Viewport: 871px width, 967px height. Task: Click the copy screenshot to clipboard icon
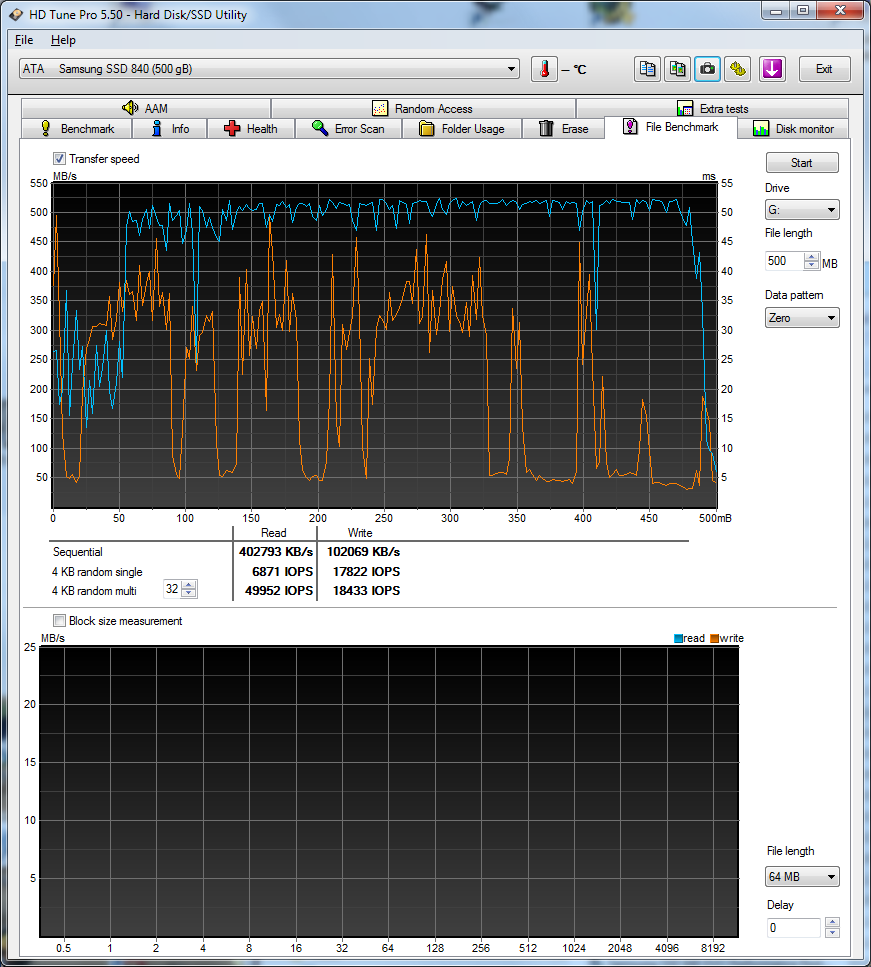pos(677,69)
